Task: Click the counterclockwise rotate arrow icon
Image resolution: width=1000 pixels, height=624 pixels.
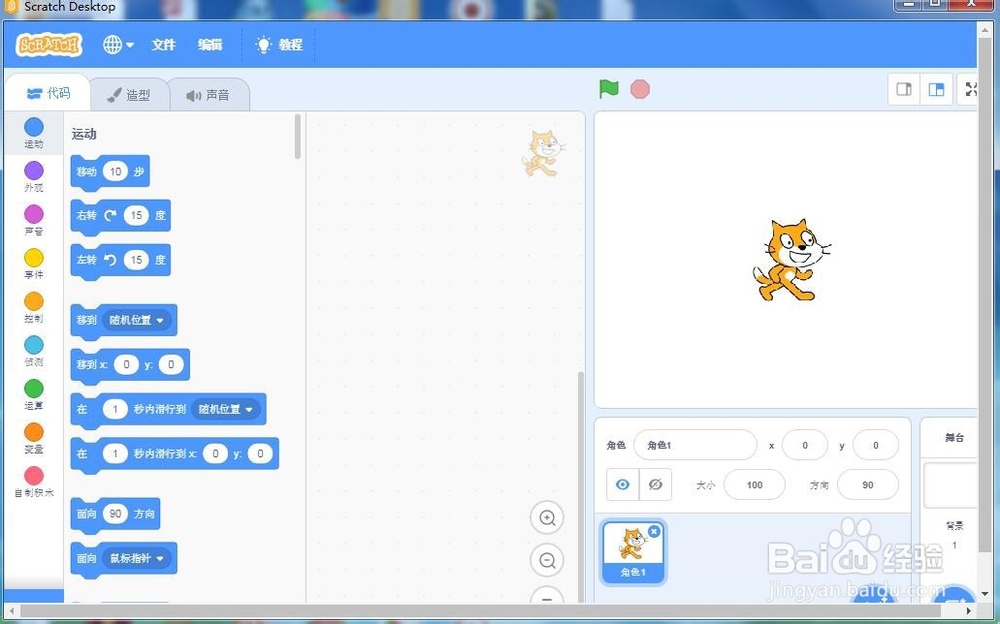Action: (110, 260)
